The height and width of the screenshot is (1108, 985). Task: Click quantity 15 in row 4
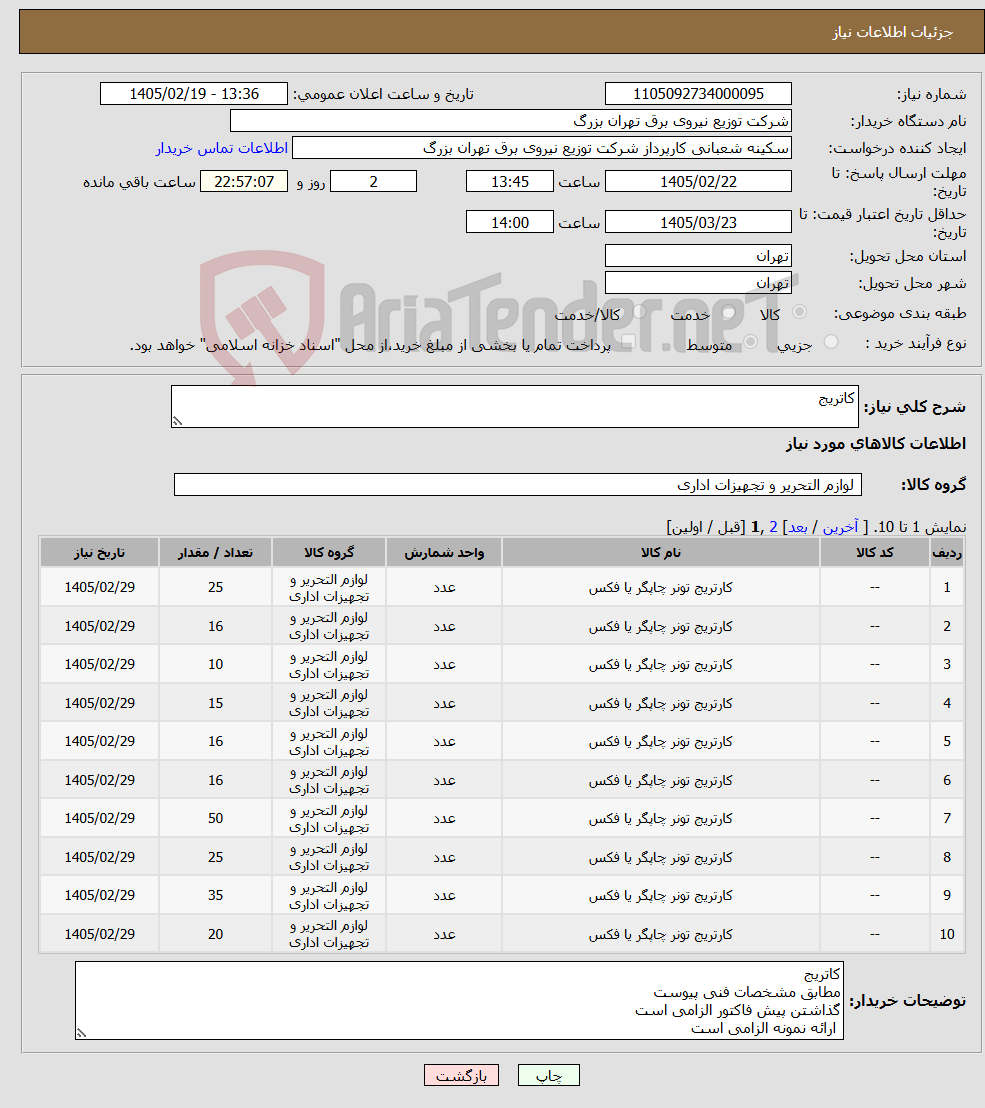pos(216,703)
